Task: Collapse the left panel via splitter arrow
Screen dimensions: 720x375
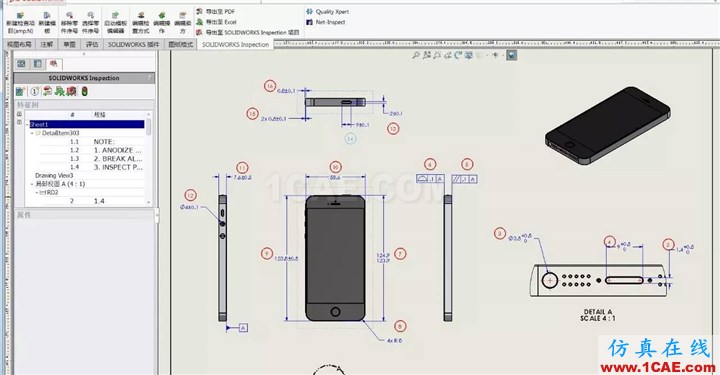Action: pyautogui.click(x=157, y=214)
